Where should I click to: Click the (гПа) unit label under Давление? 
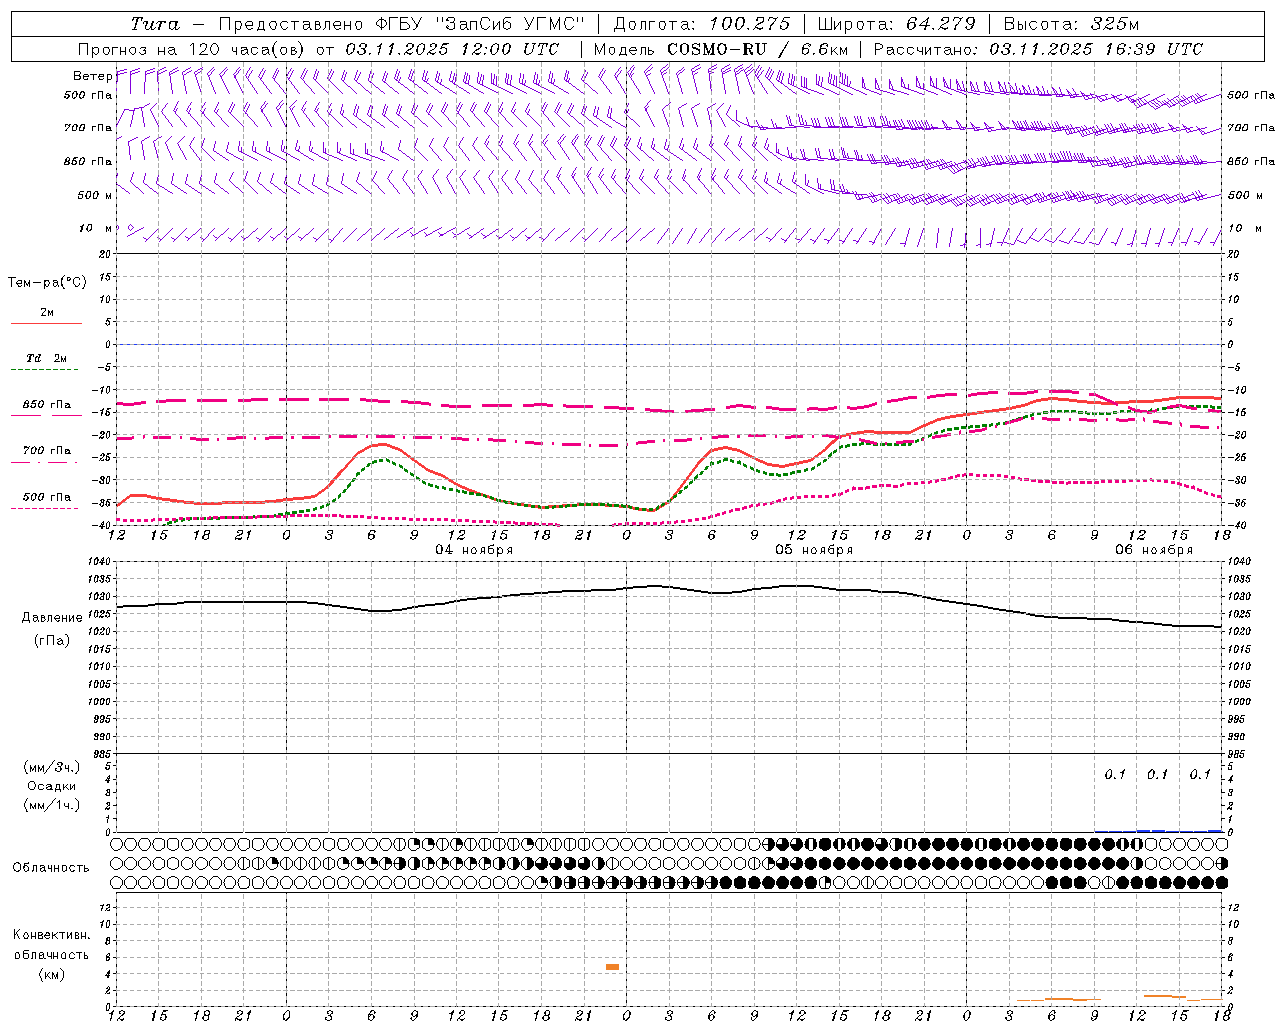[52, 641]
